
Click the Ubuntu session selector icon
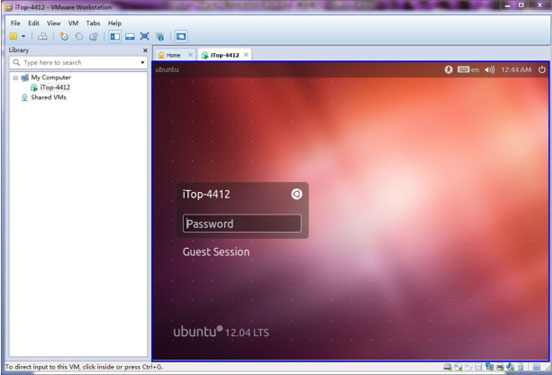click(x=296, y=194)
